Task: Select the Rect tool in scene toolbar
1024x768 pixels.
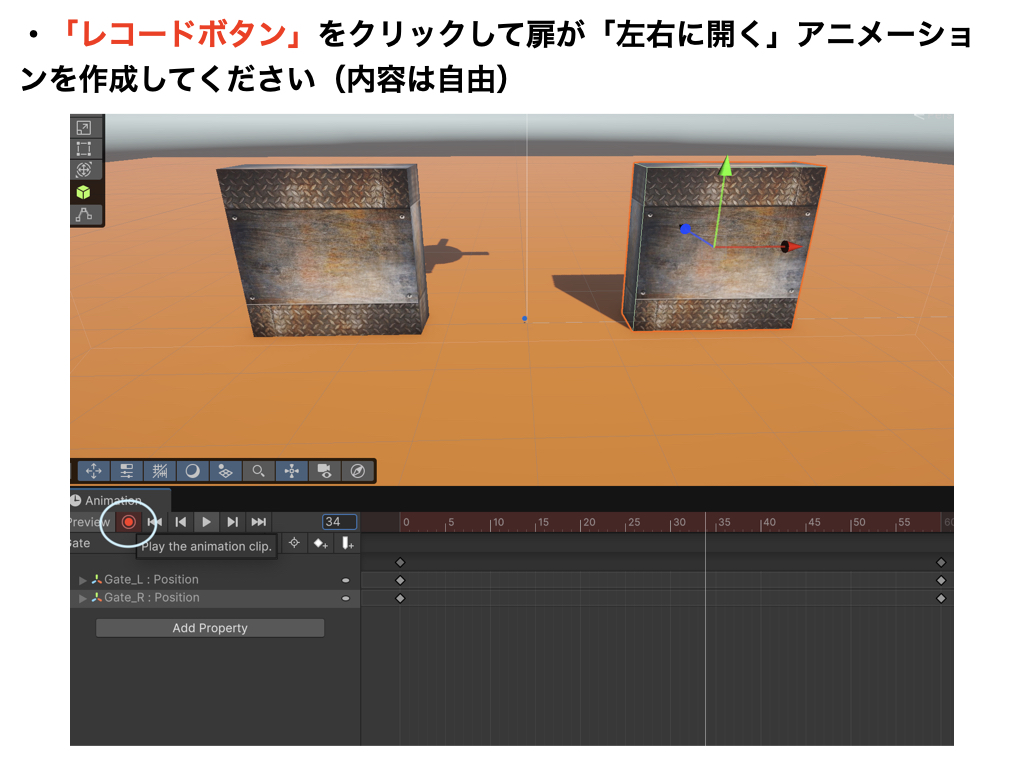Action: pos(84,149)
